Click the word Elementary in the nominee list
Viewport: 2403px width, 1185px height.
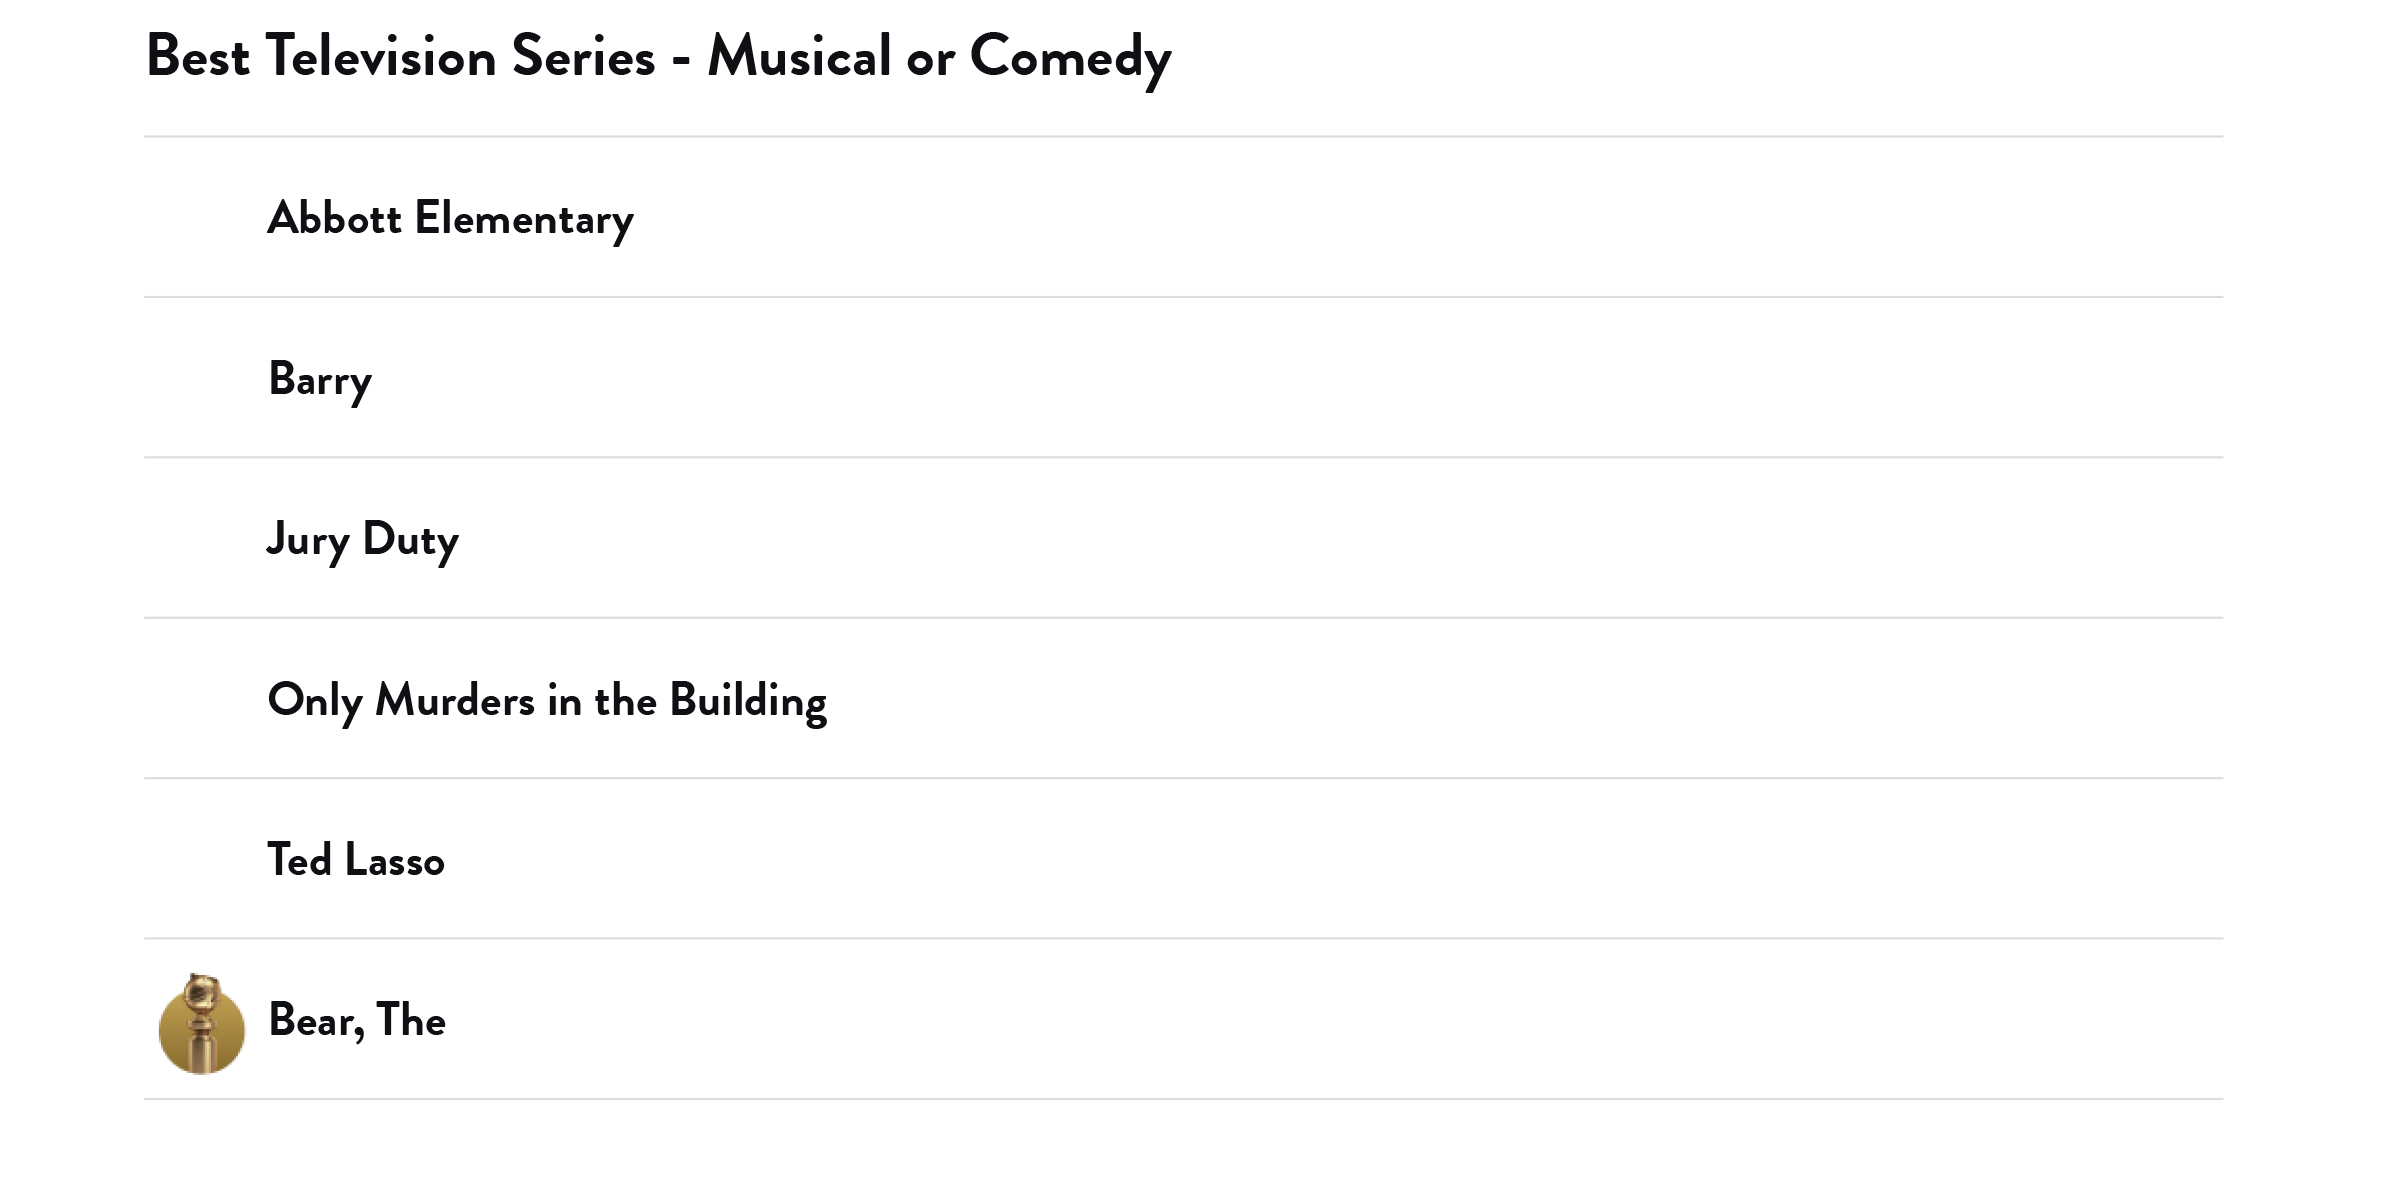[x=524, y=220]
